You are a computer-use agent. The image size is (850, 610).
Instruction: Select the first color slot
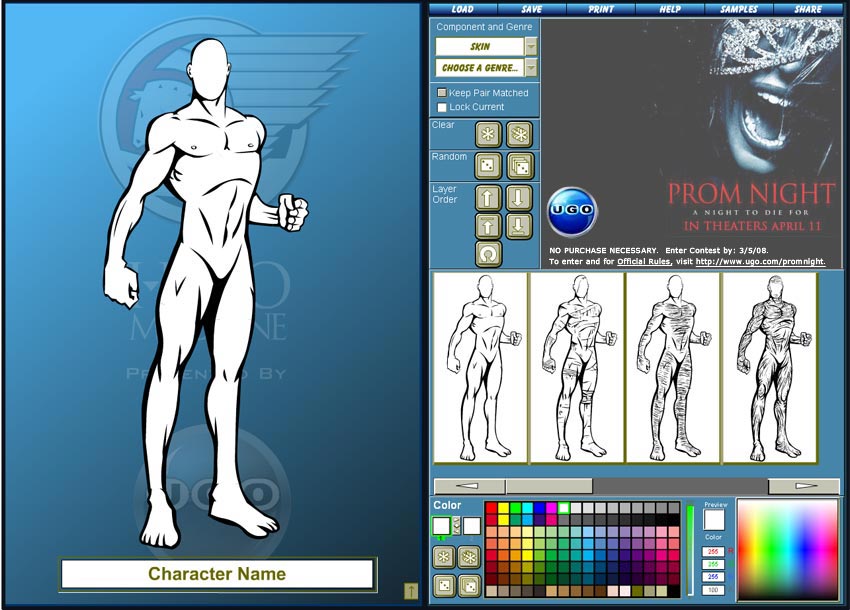coord(441,526)
